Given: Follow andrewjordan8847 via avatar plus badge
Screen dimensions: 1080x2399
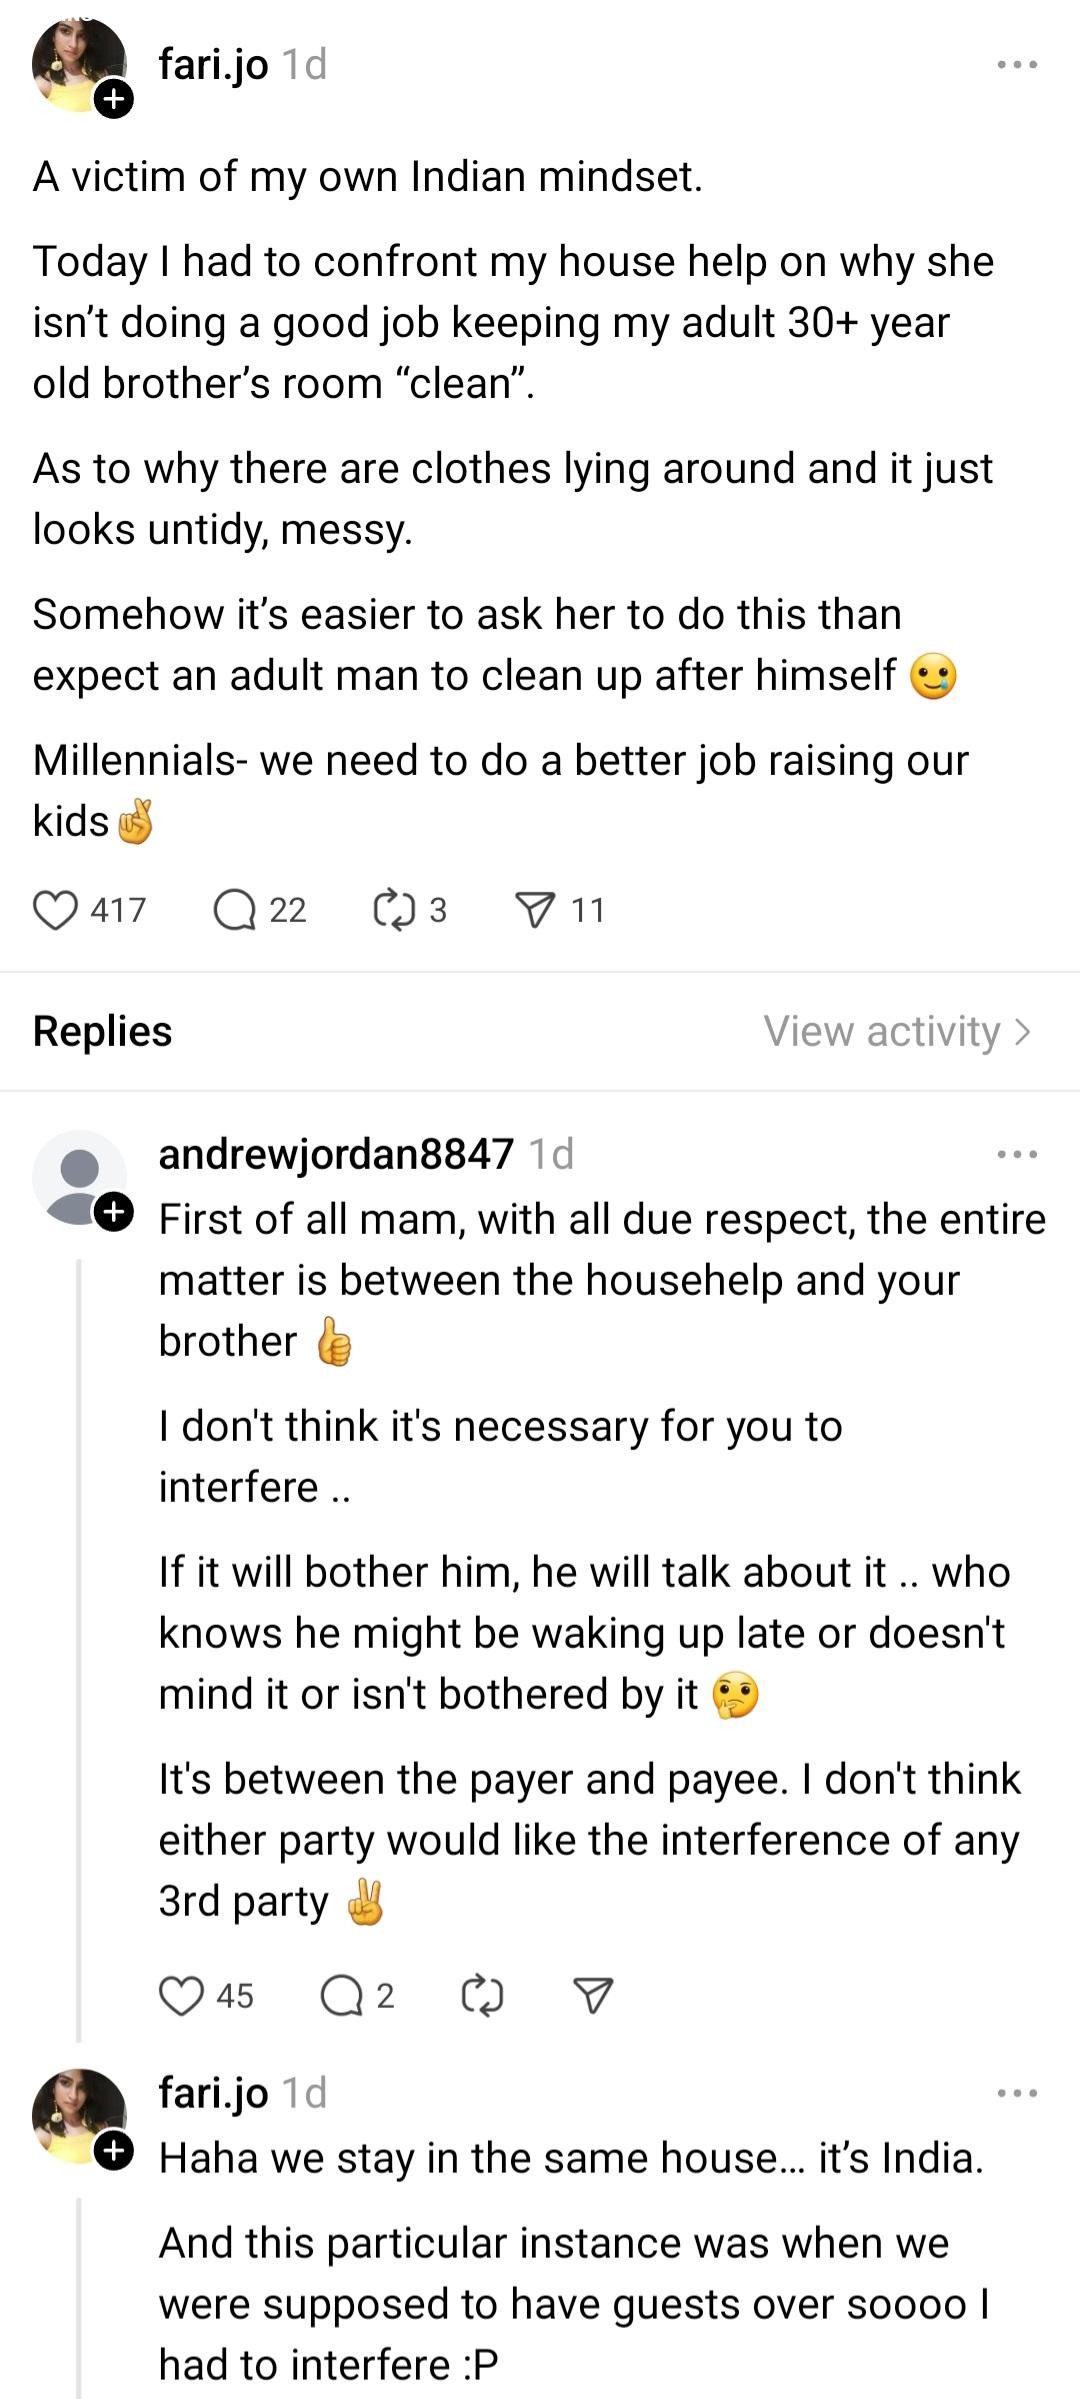Looking at the screenshot, I should click(x=114, y=1212).
